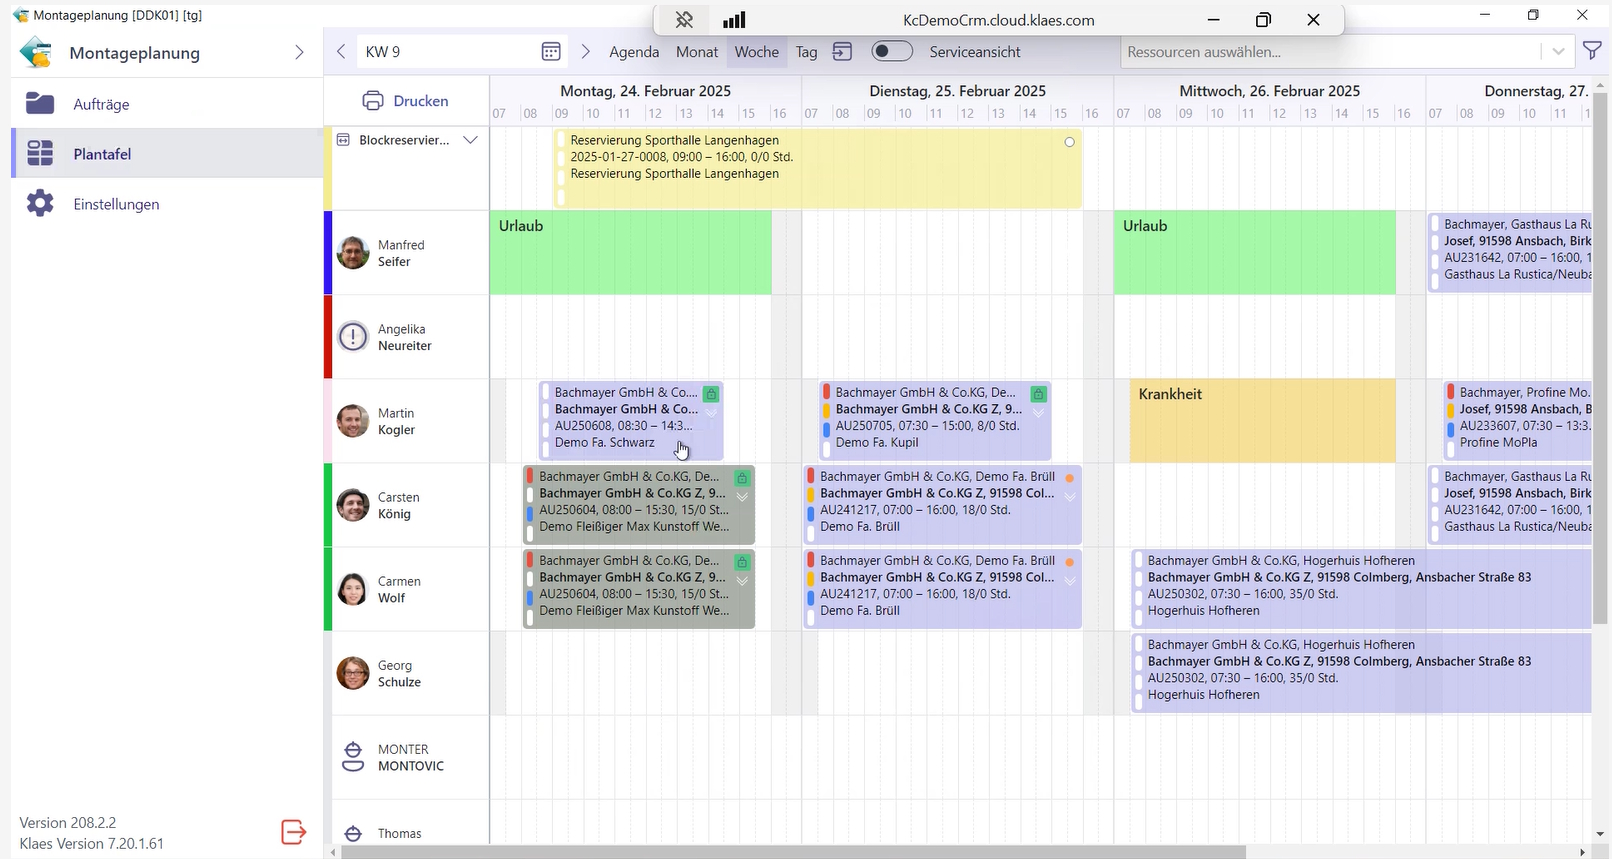The image size is (1612, 859).
Task: Click the horizontal scrollbar at the bottom
Action: point(792,852)
